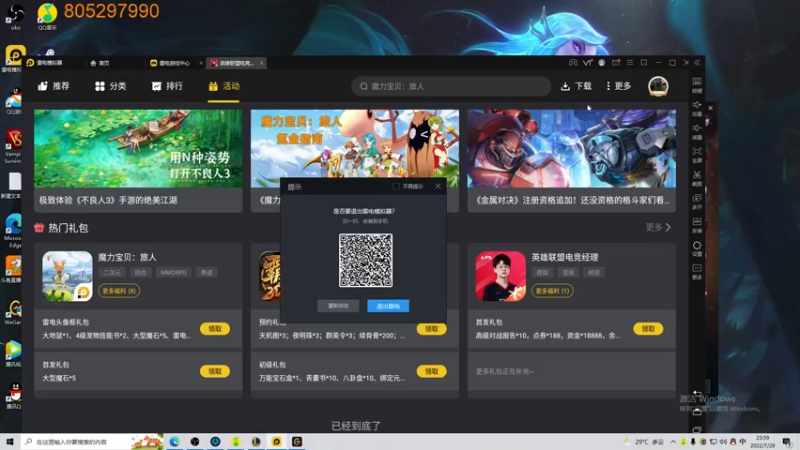Claim the 预约礼包 with 领取

click(432, 329)
